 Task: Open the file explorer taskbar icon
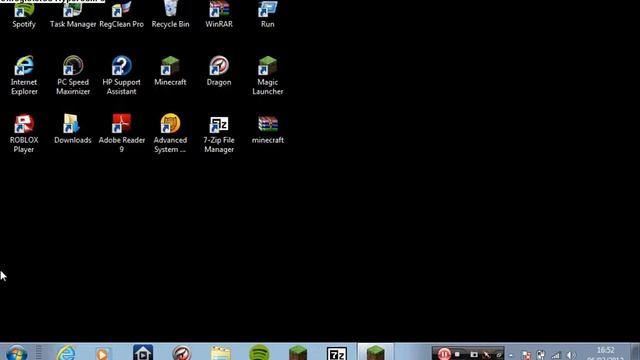(221, 353)
